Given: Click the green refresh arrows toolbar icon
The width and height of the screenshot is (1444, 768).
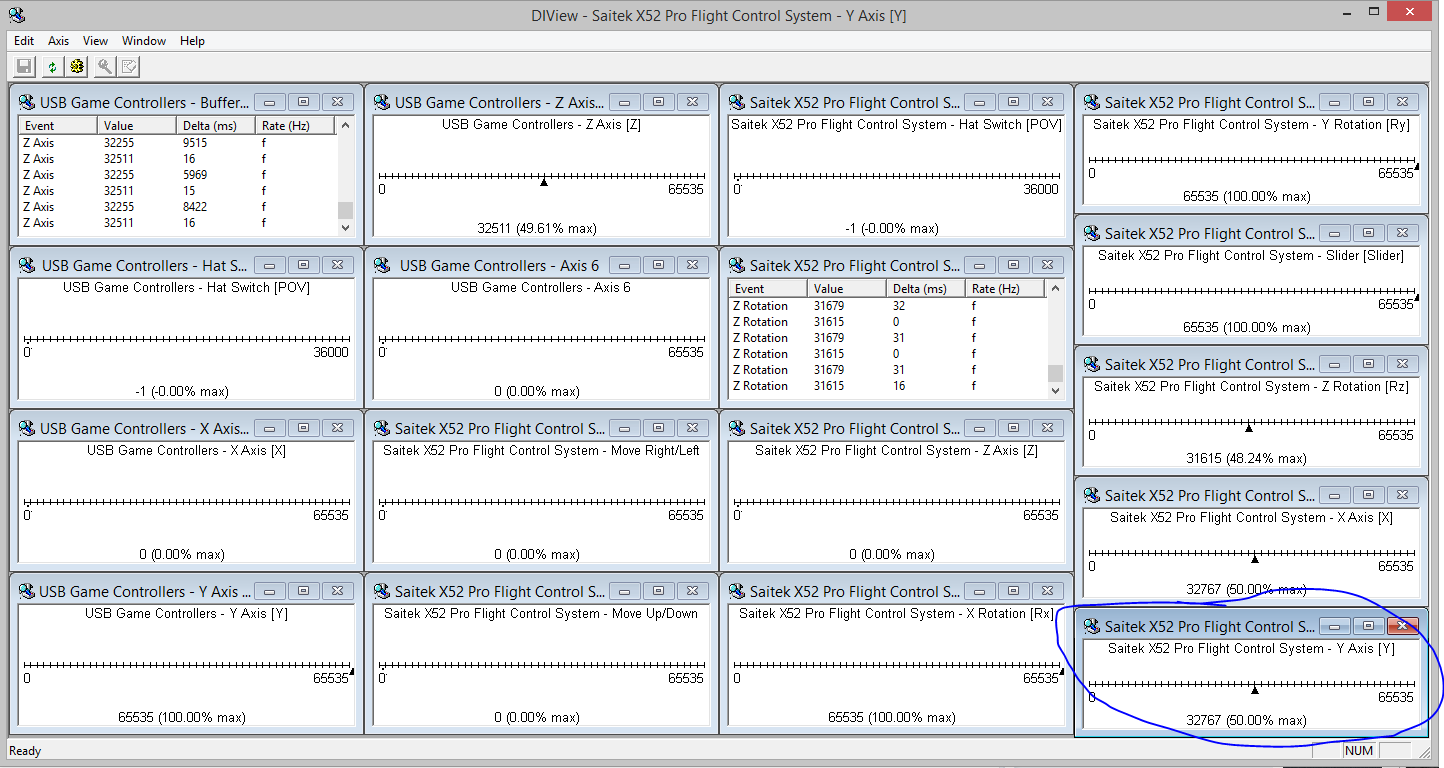Looking at the screenshot, I should pos(52,67).
